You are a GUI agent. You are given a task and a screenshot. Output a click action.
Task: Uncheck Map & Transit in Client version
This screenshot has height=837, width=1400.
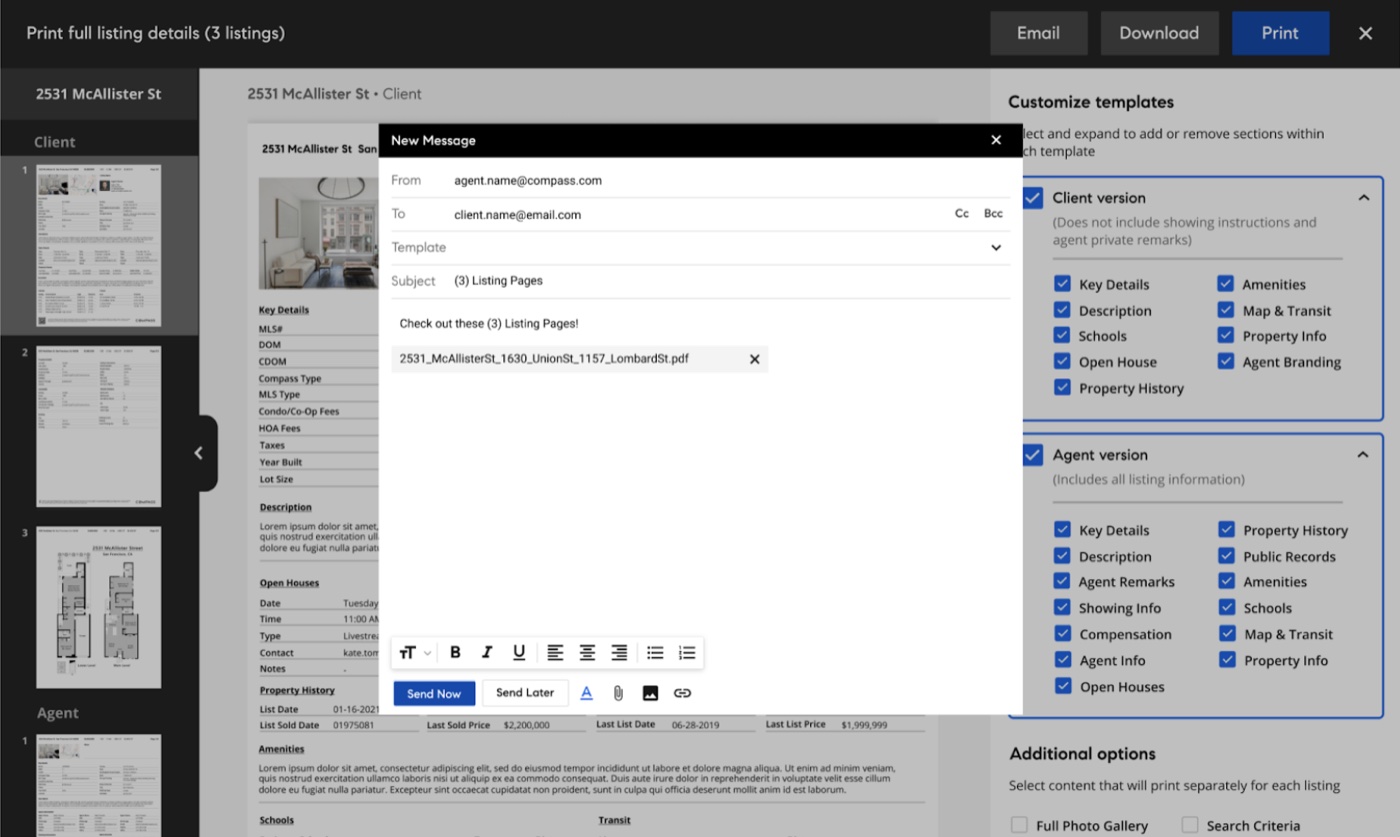(1225, 310)
